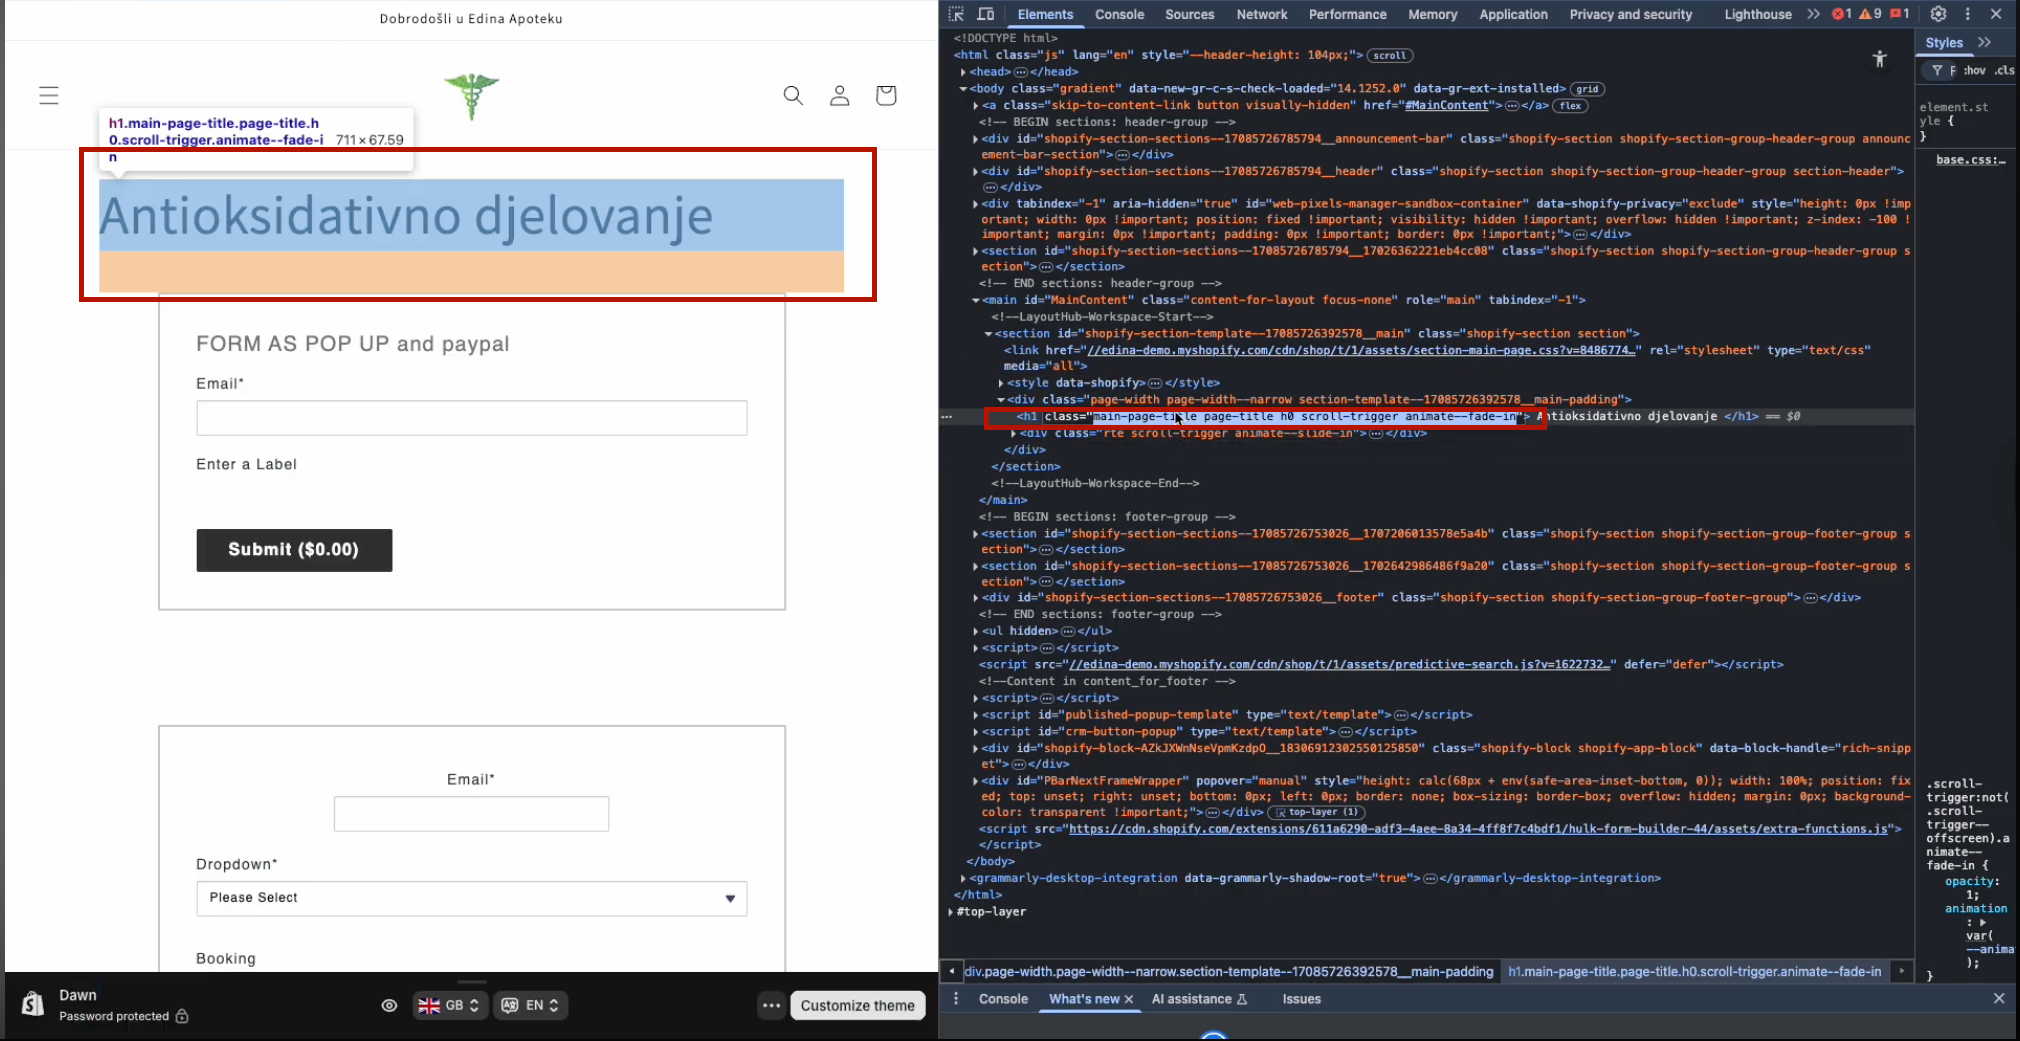Open the issues flag counter
The height and width of the screenshot is (1041, 2020).
click(1900, 14)
